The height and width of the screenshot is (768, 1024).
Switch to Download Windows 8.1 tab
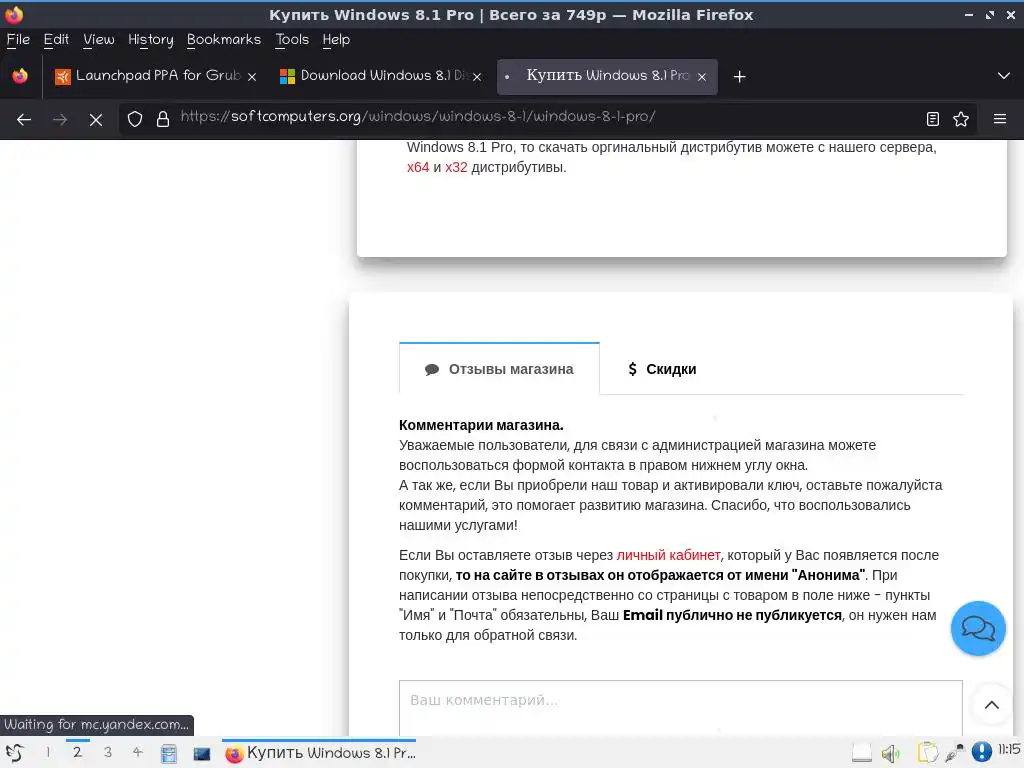[x=381, y=76]
